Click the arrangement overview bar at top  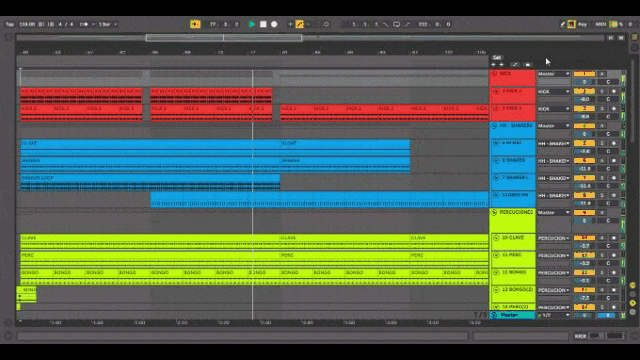click(310, 38)
